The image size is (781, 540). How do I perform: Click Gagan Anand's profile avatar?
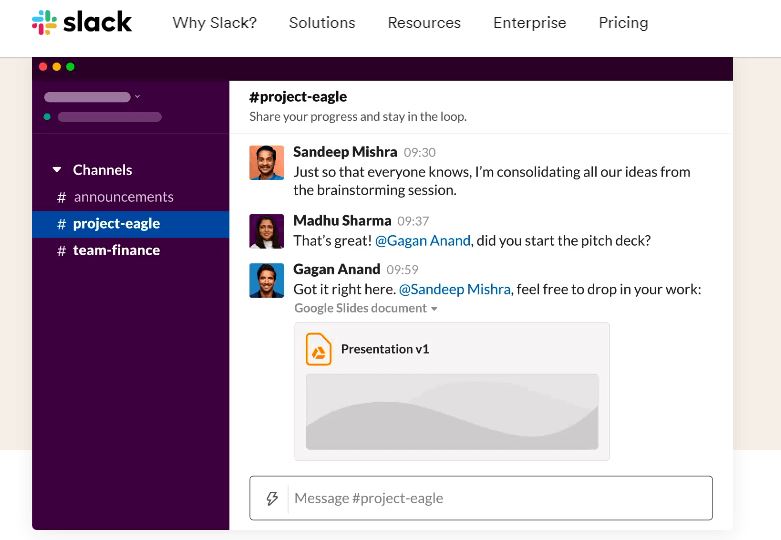point(267,280)
